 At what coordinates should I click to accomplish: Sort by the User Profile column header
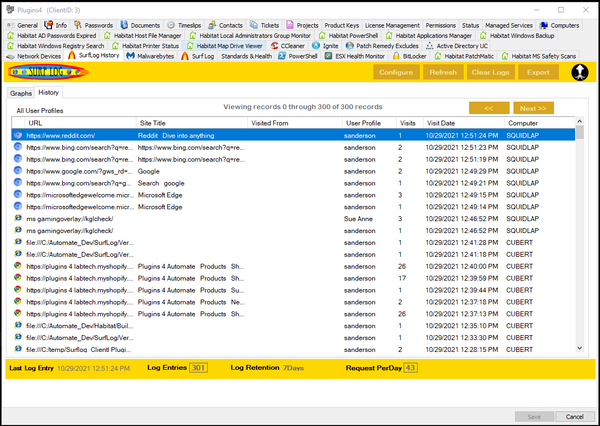coord(369,123)
